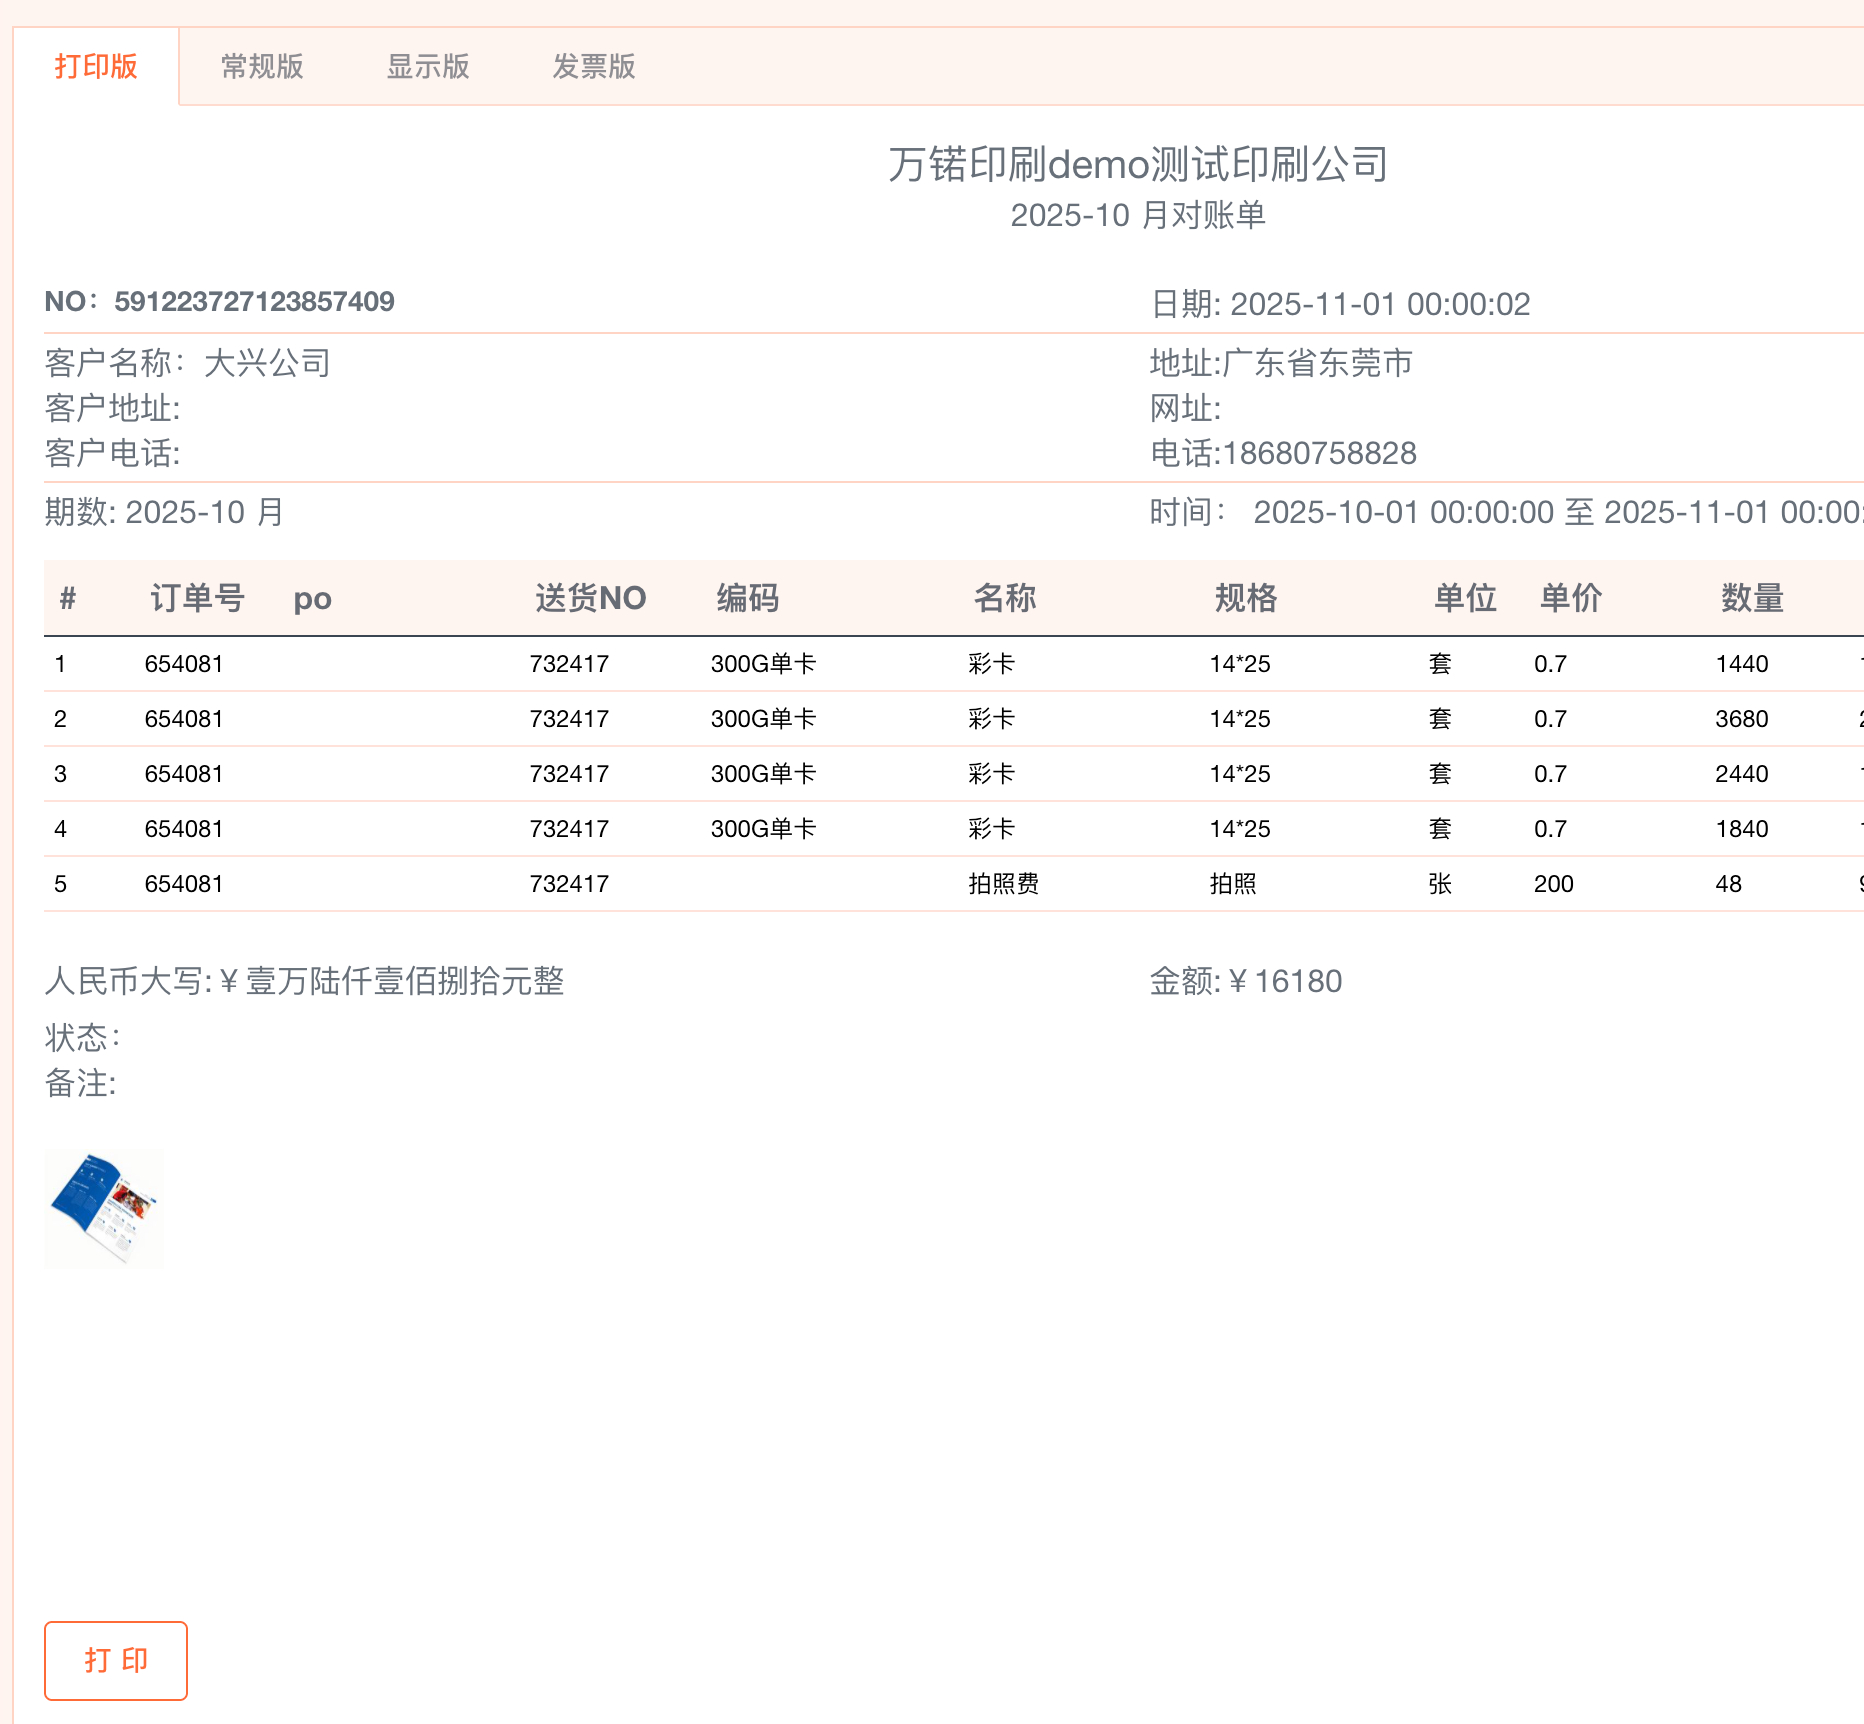Click the 订单号 column header
The height and width of the screenshot is (1724, 1864).
point(196,597)
